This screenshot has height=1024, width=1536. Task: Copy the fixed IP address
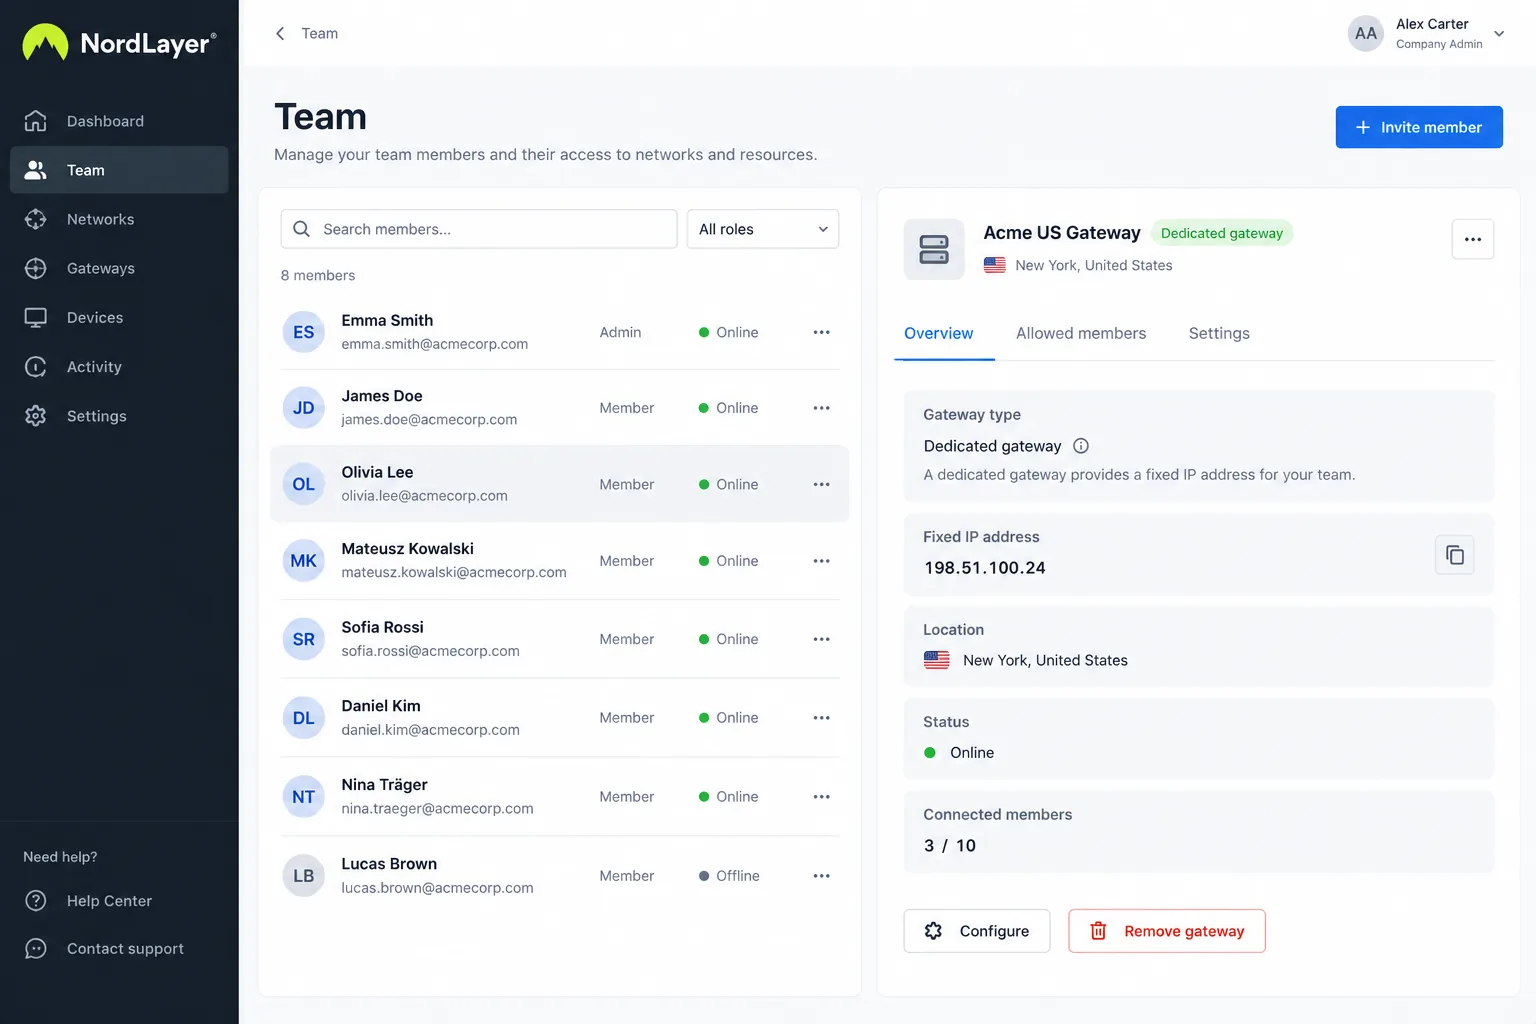tap(1455, 555)
